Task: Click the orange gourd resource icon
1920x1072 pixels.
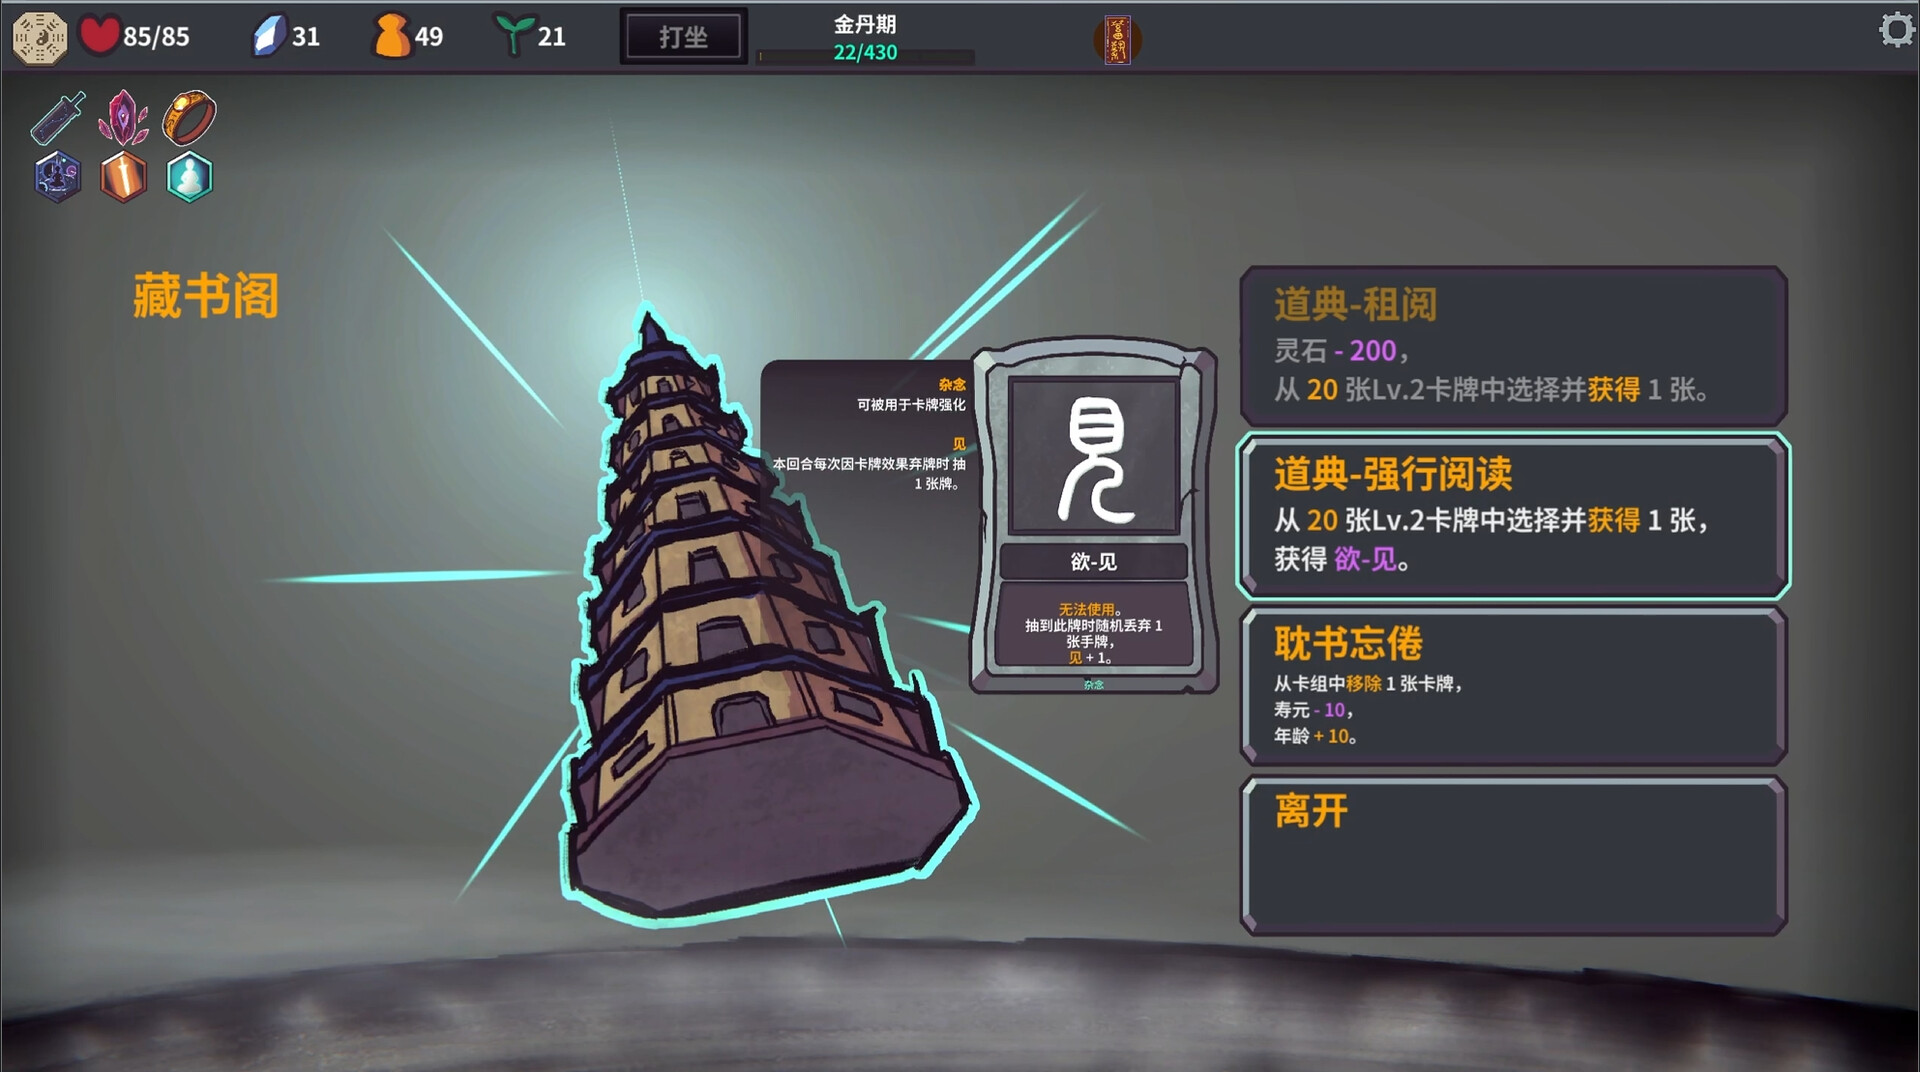Action: (391, 36)
